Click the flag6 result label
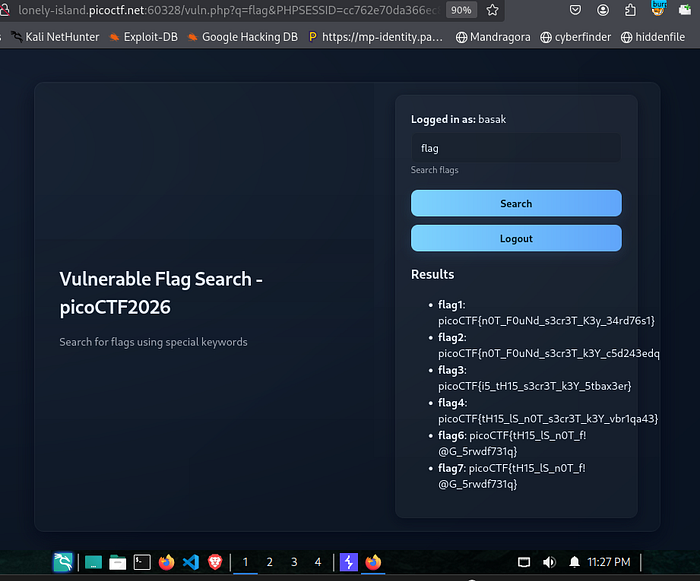The height and width of the screenshot is (581, 700). tap(452, 435)
